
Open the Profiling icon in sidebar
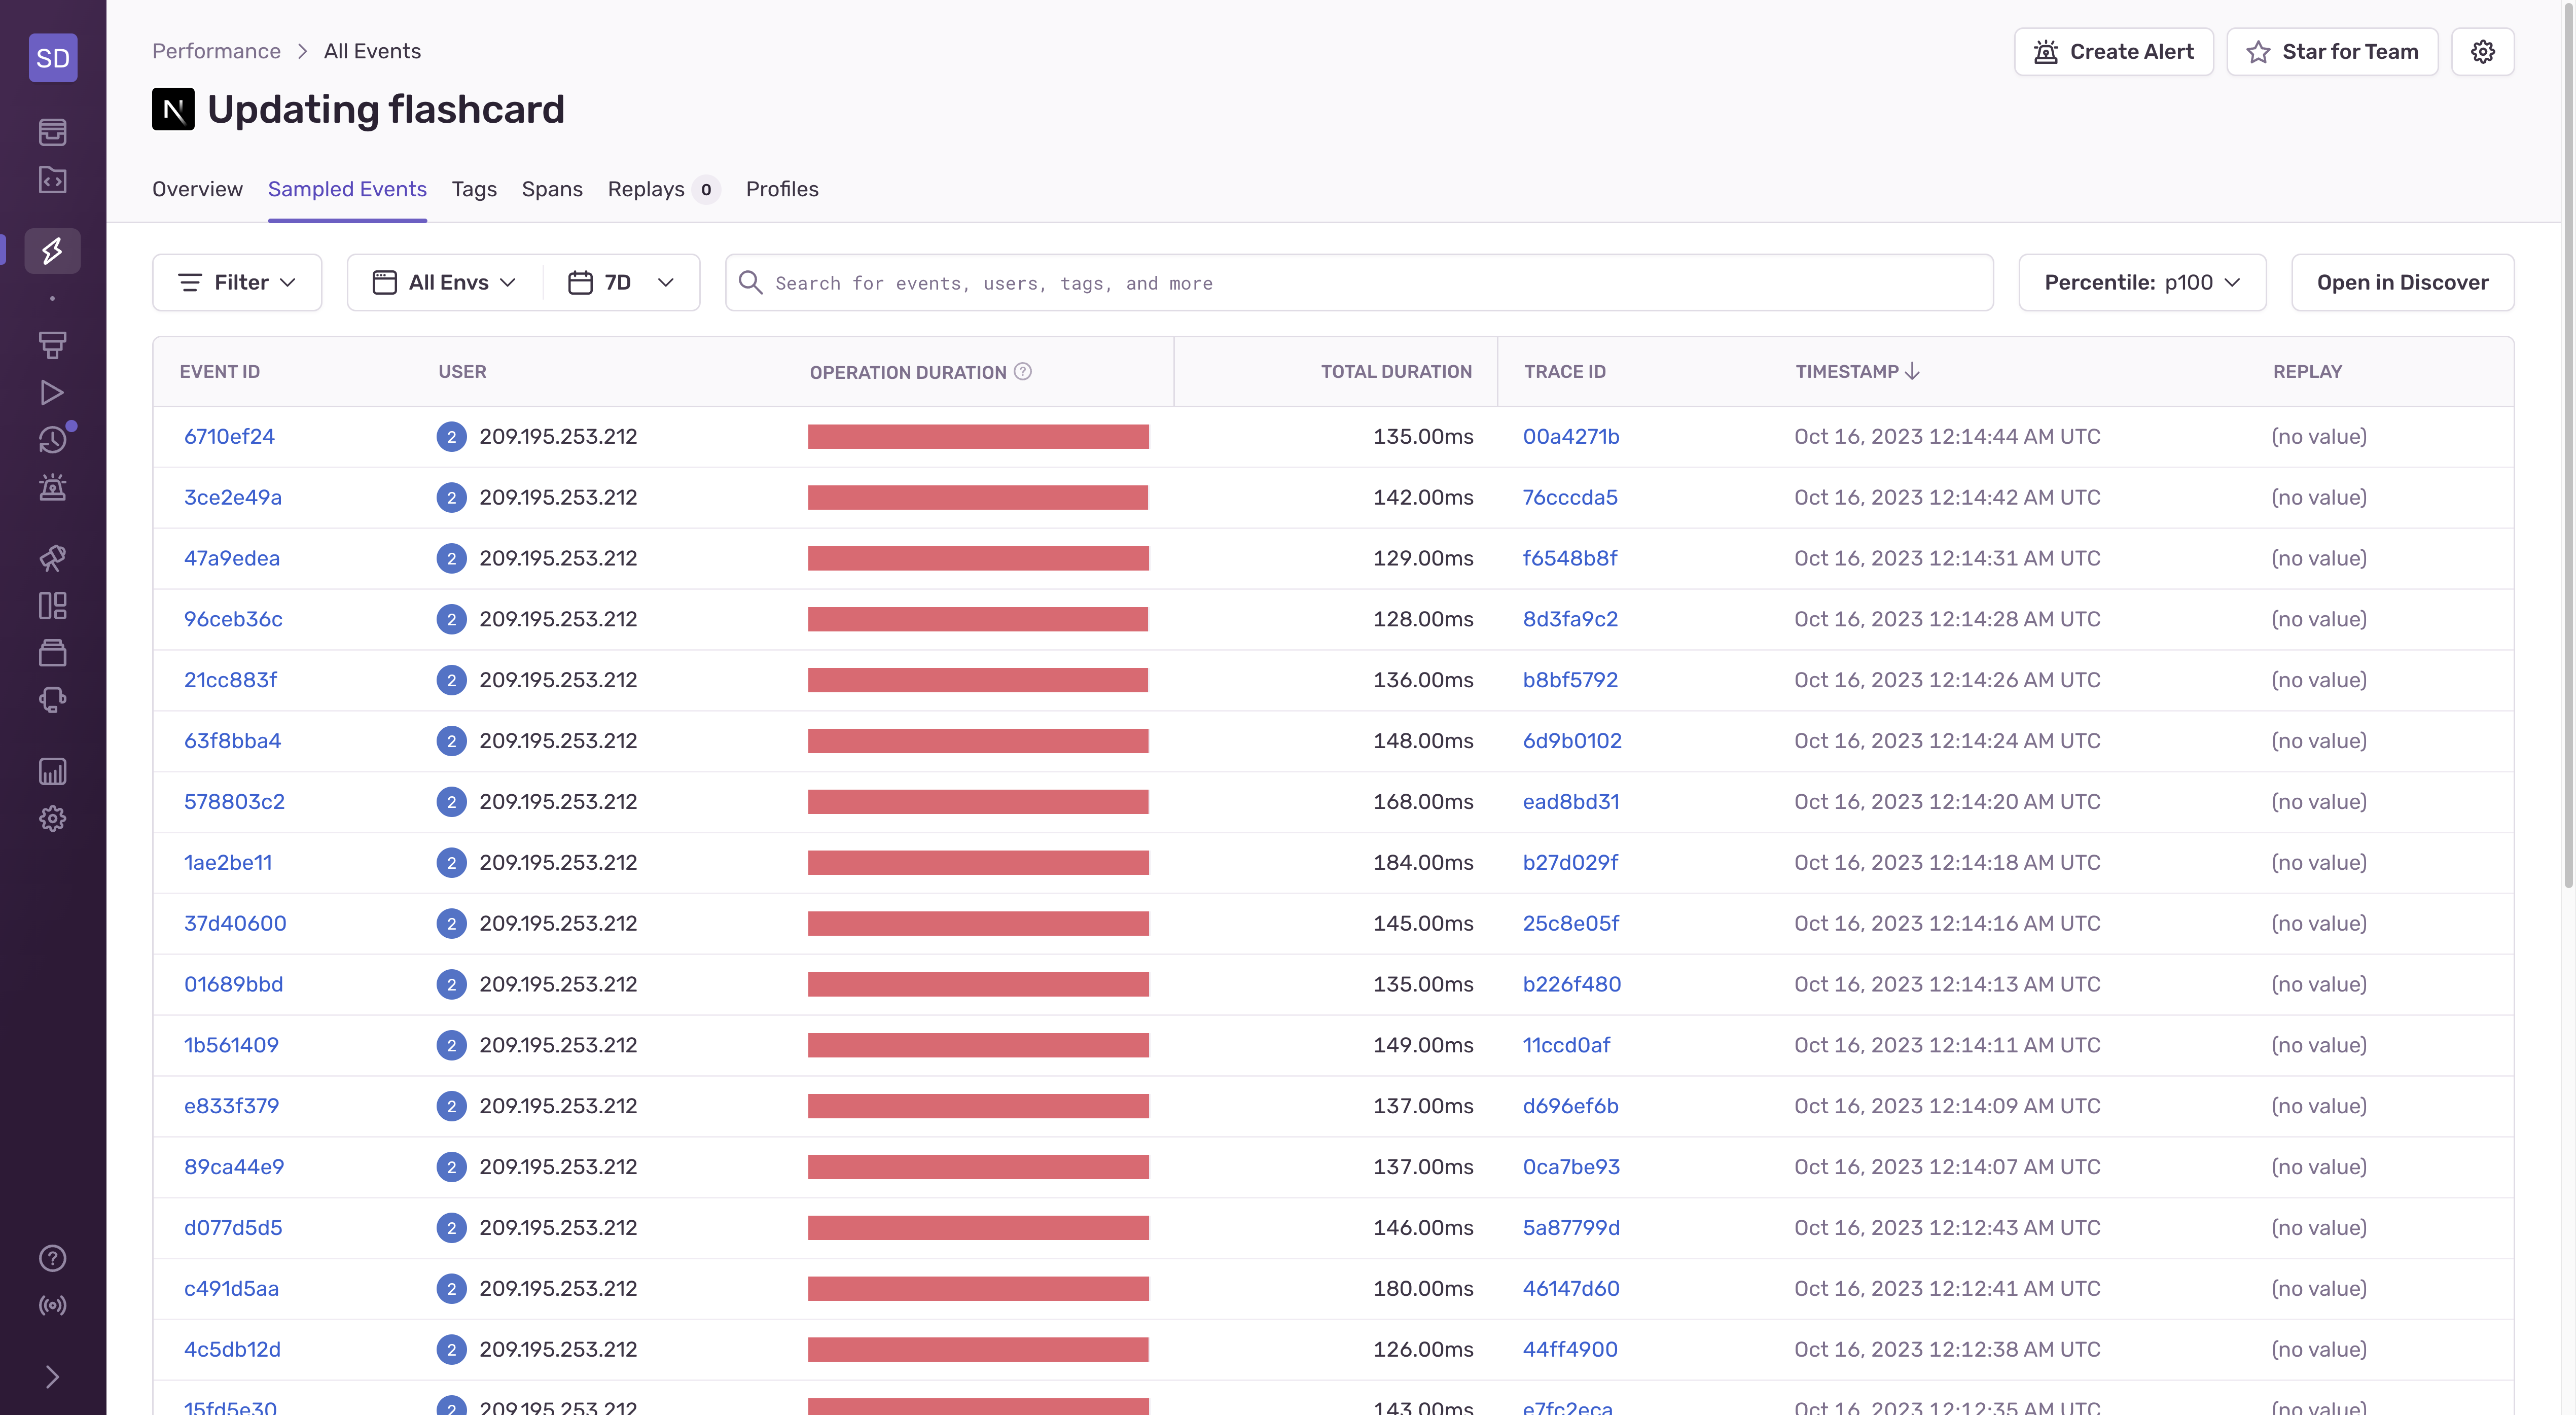click(x=52, y=345)
